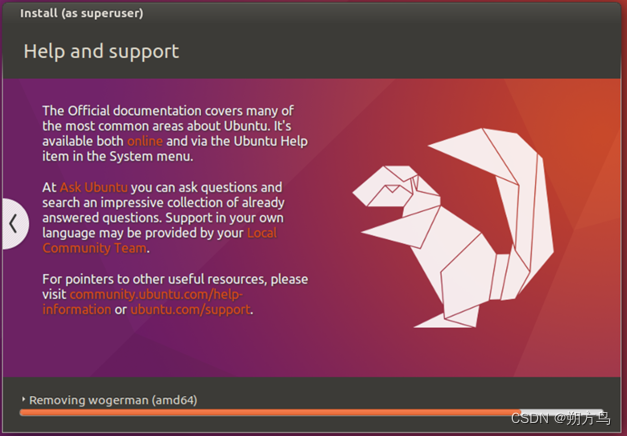Click the unfilled end of the progress bar
This screenshot has height=436, width=627.
pos(561,412)
